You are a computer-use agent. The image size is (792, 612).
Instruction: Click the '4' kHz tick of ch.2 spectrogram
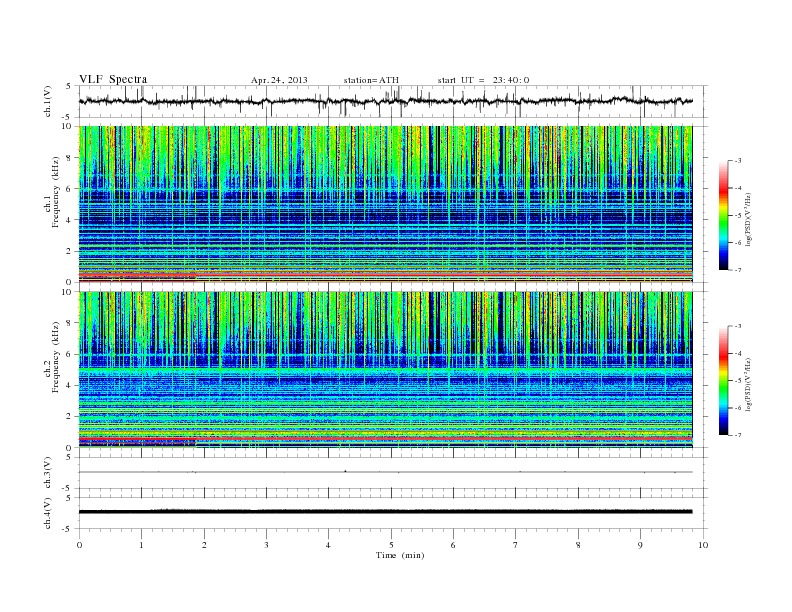tap(69, 385)
